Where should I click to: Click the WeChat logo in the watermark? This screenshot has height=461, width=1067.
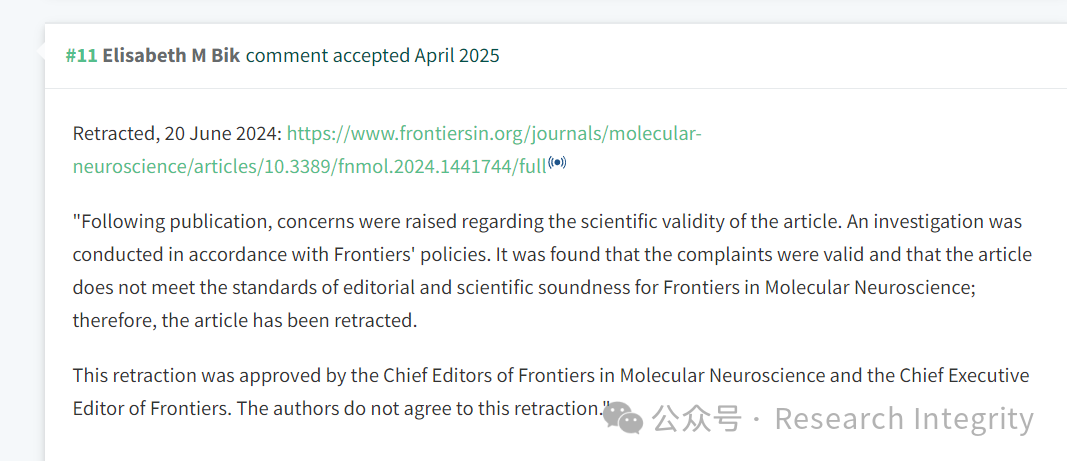tap(623, 417)
